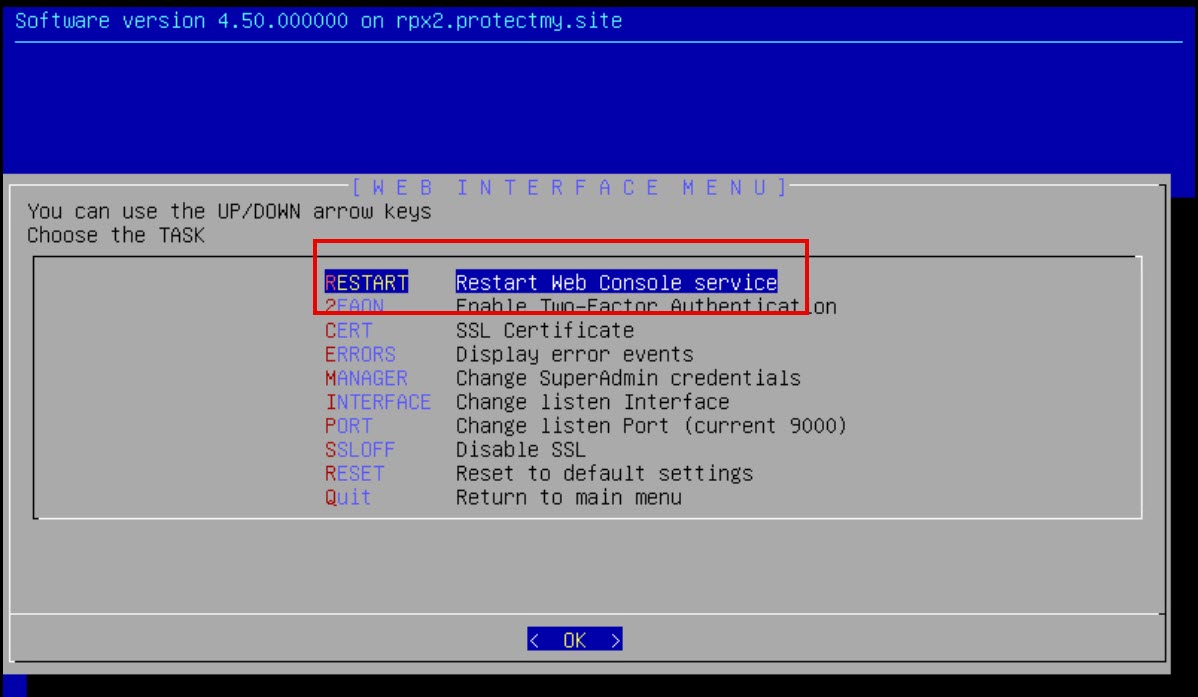Click 'Display error events' description
Image resolution: width=1198 pixels, height=697 pixels.
[574, 355]
